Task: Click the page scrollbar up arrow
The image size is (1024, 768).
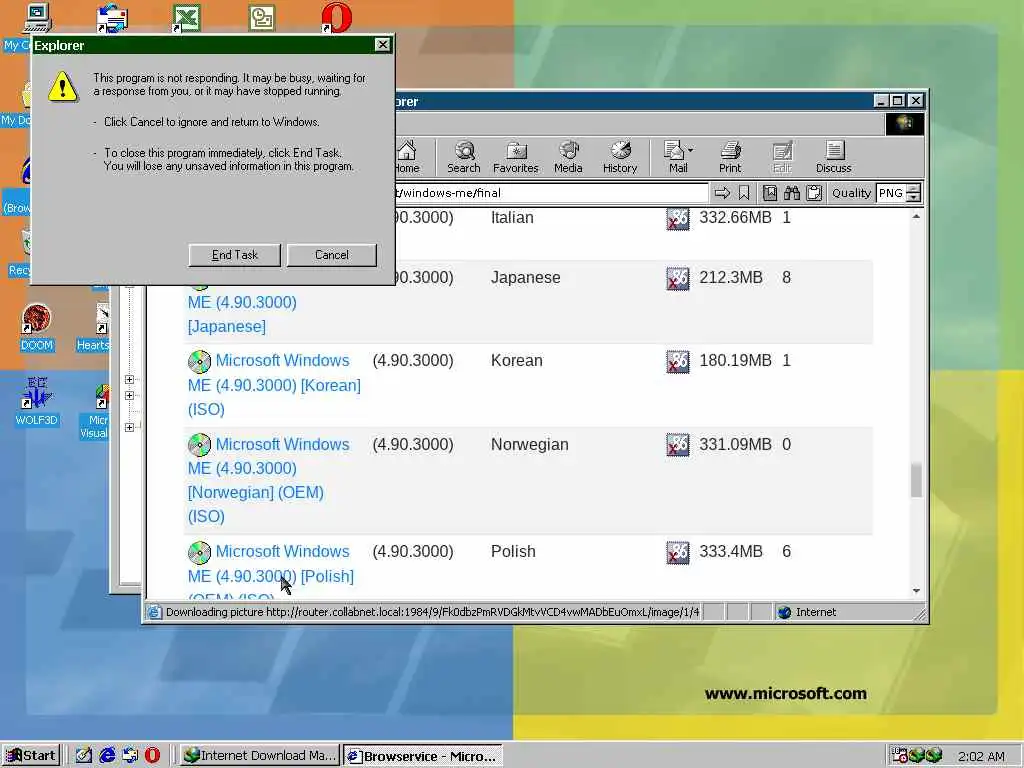Action: pos(916,216)
